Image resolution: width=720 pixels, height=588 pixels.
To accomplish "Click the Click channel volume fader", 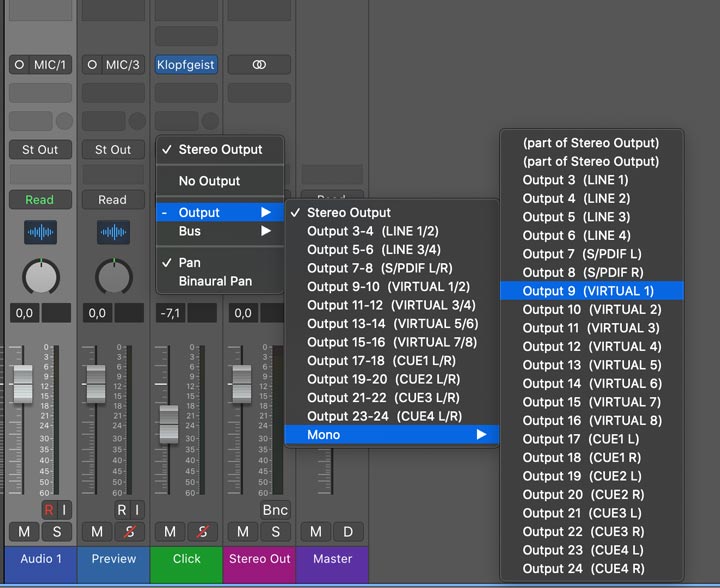I will (x=169, y=424).
